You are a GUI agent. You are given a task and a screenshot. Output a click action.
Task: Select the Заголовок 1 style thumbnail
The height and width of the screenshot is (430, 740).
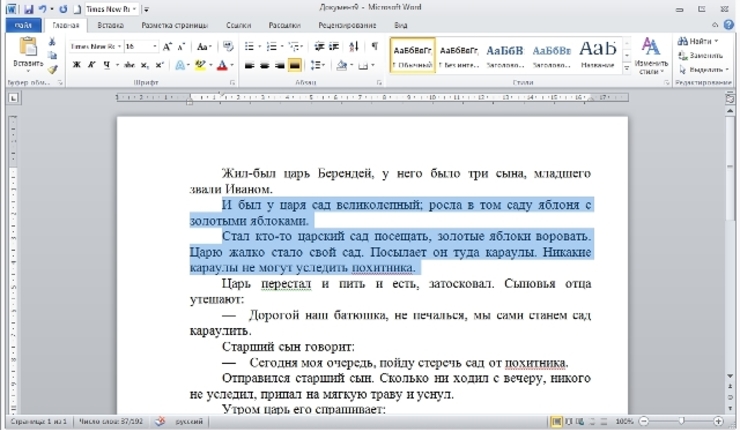504,55
